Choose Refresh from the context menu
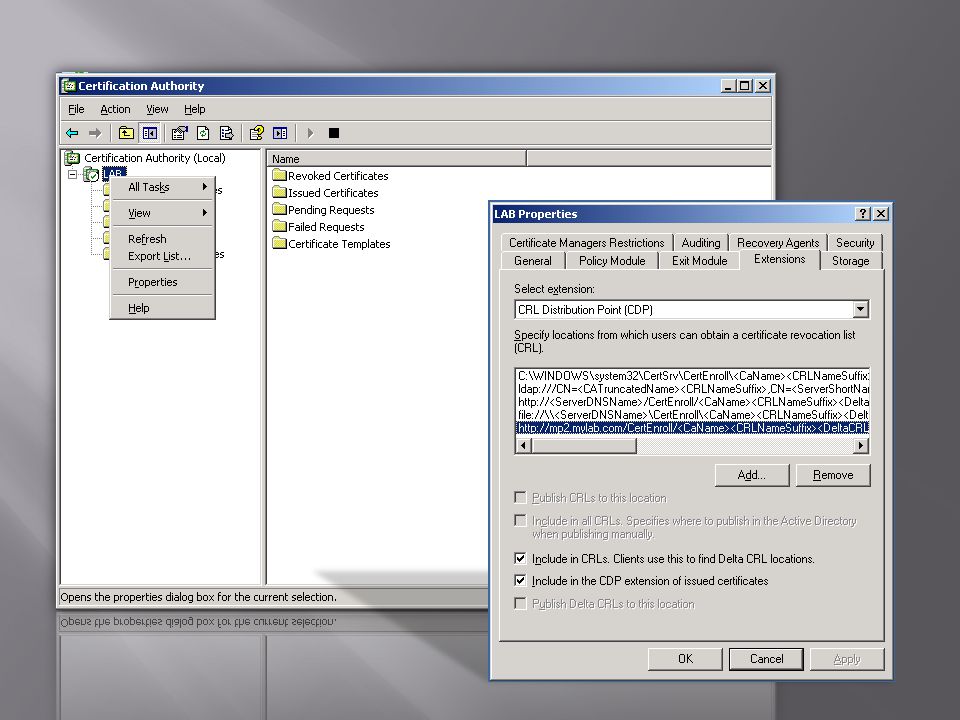 [x=162, y=239]
